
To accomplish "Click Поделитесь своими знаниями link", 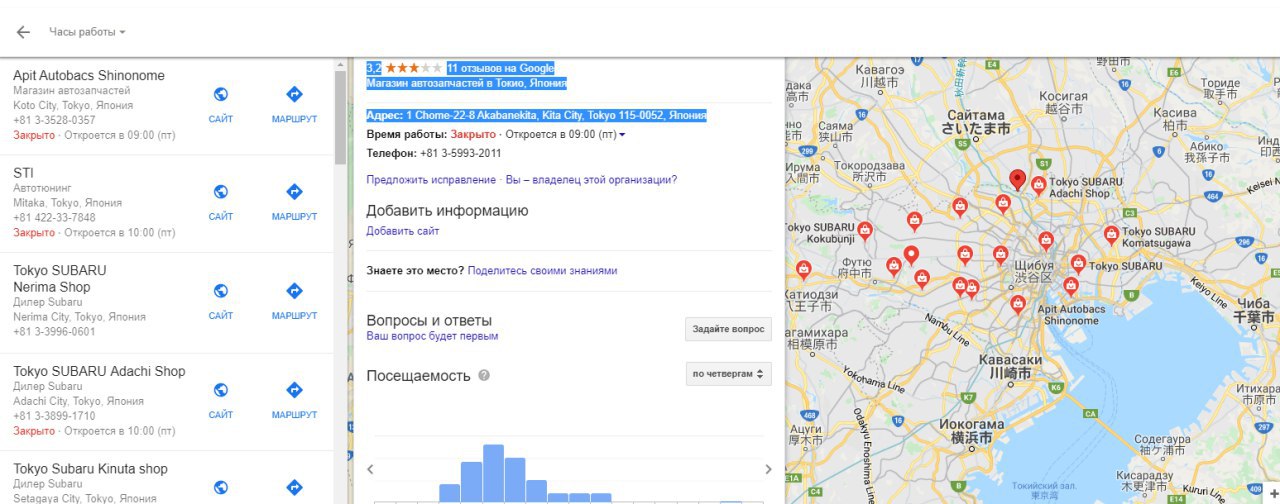I will (x=542, y=271).
